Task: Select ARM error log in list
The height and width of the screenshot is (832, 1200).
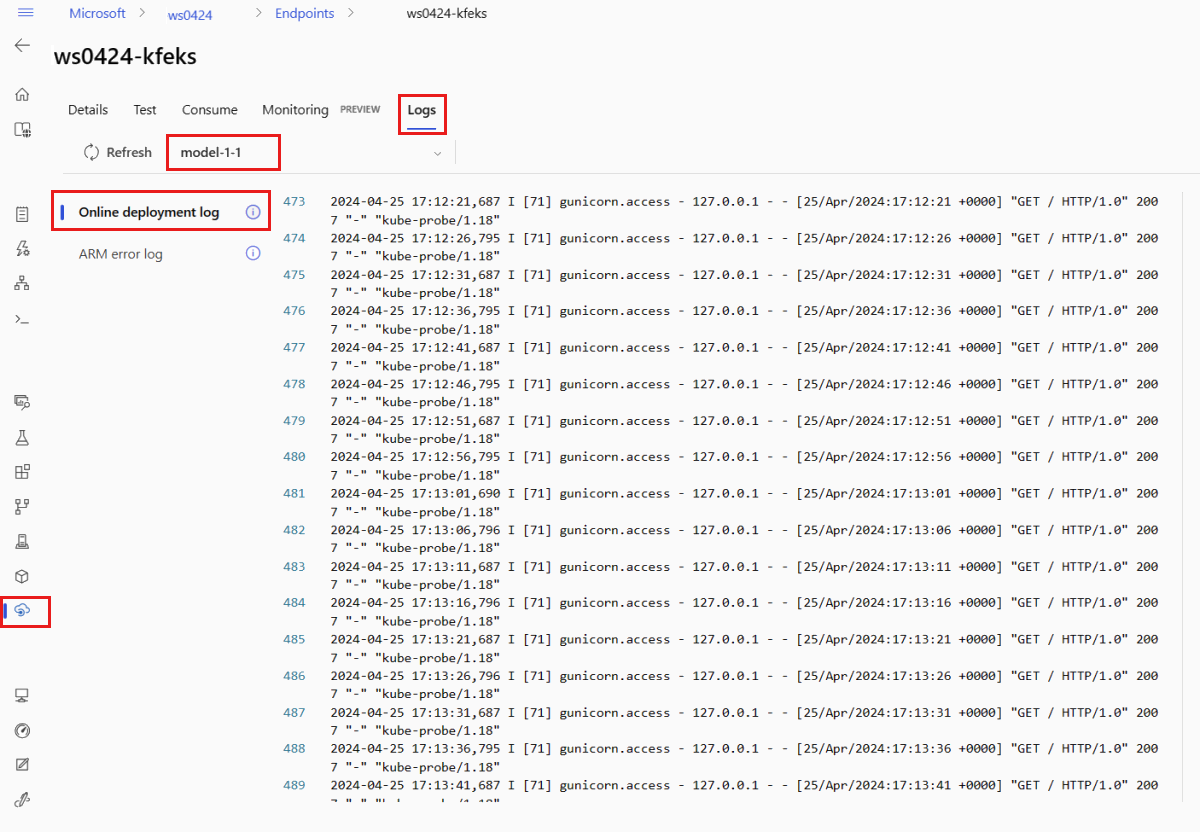Action: coord(120,254)
